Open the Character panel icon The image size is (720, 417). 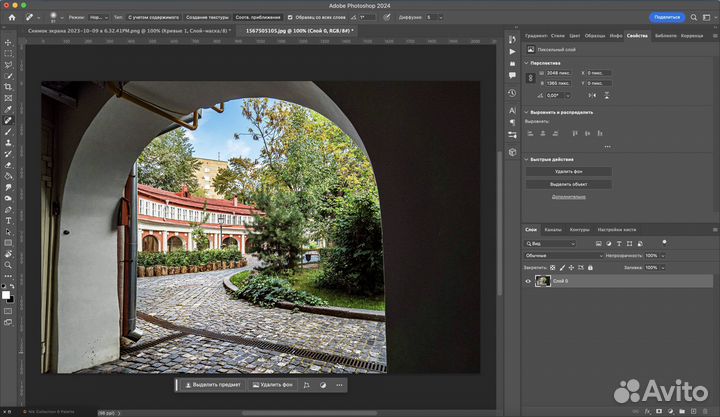pyautogui.click(x=512, y=111)
